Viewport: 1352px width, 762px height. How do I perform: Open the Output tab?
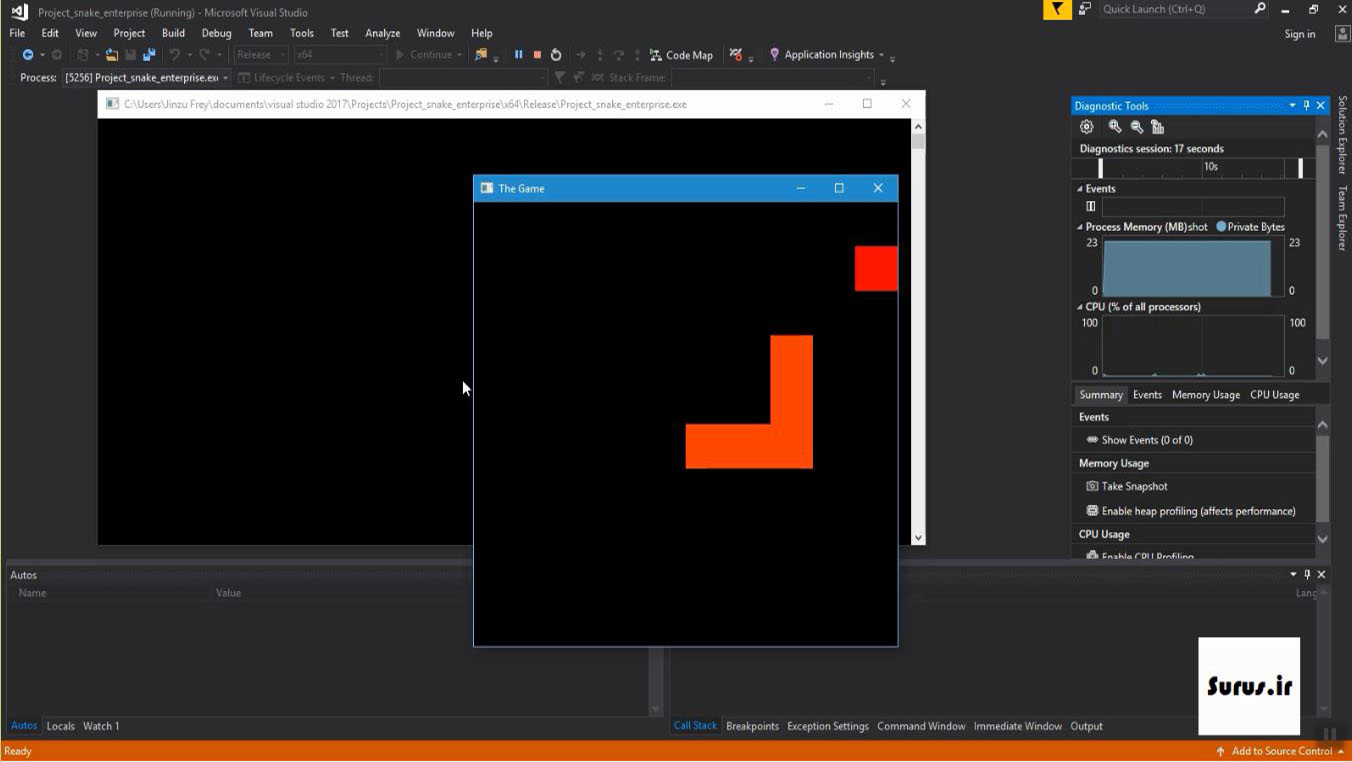click(x=1086, y=726)
